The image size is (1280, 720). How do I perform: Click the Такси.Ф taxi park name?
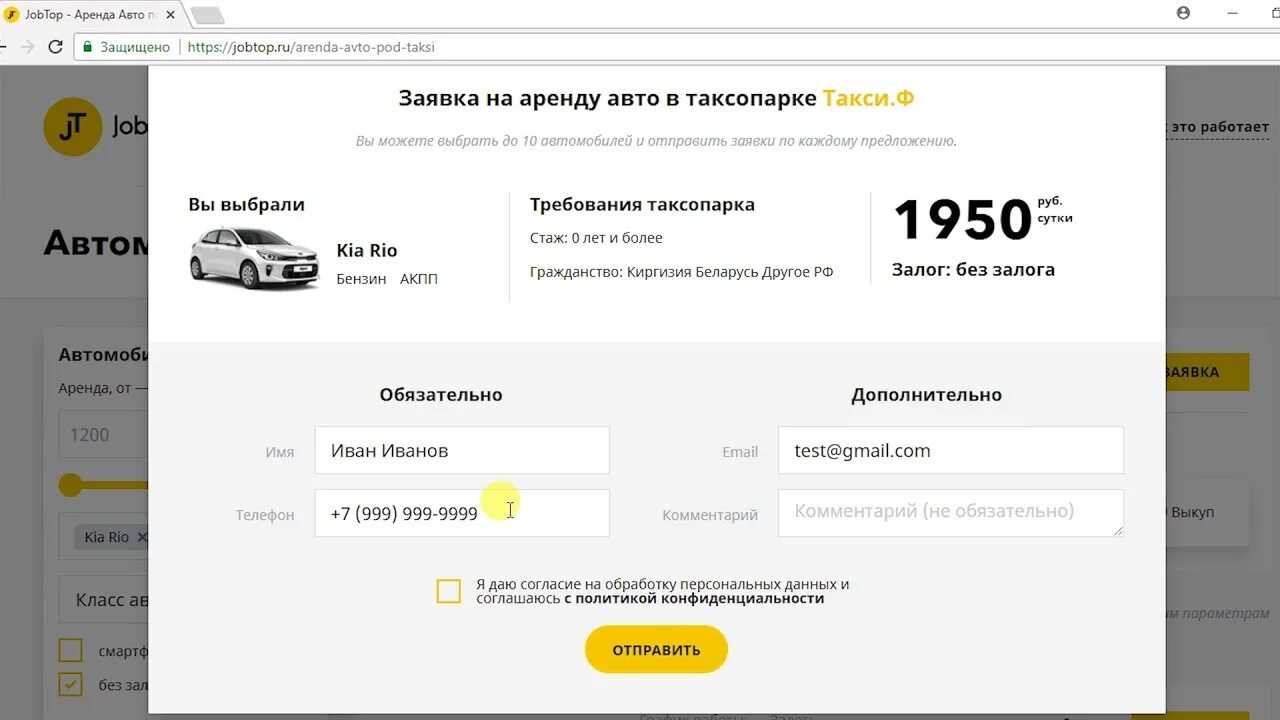tap(868, 98)
